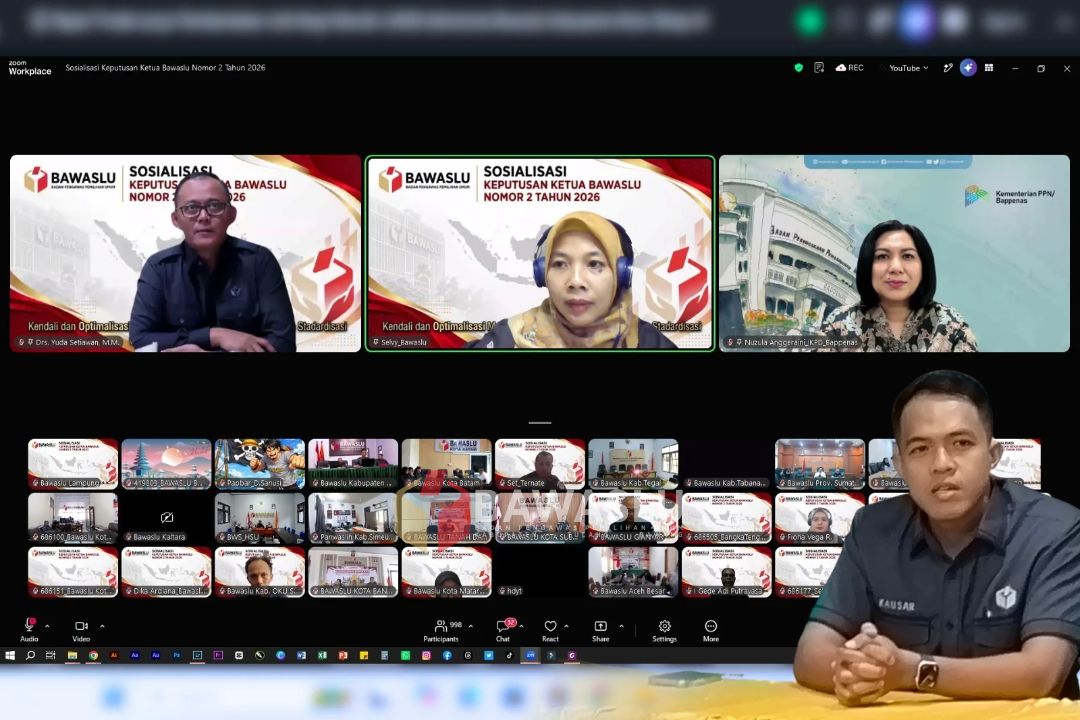The image size is (1080, 720).
Task: Open the YouTube live stream dropdown
Action: click(x=908, y=68)
